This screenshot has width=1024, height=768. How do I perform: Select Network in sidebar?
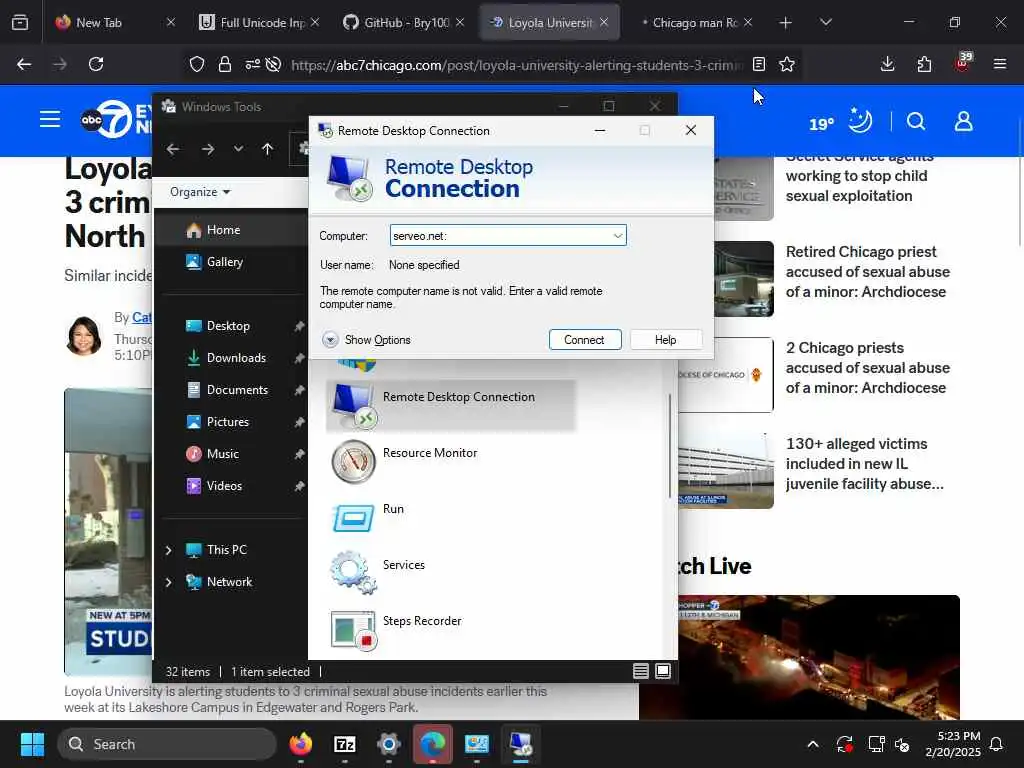[x=229, y=582]
